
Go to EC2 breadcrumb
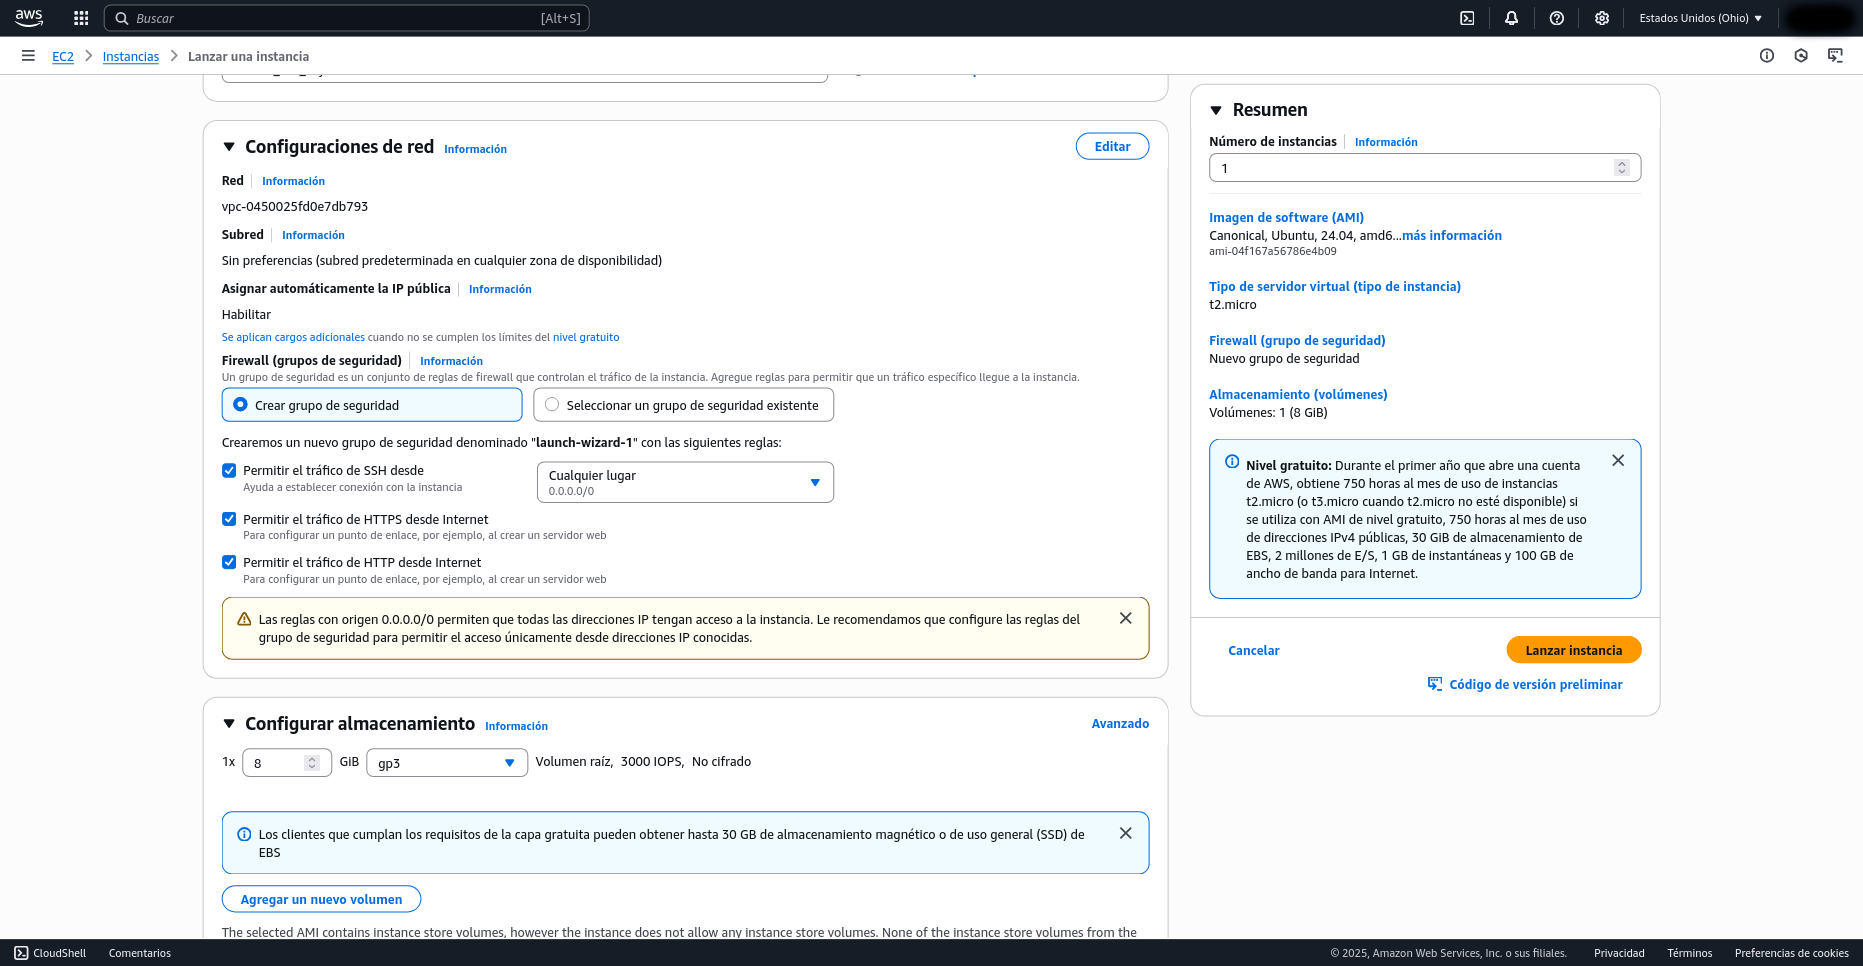63,57
